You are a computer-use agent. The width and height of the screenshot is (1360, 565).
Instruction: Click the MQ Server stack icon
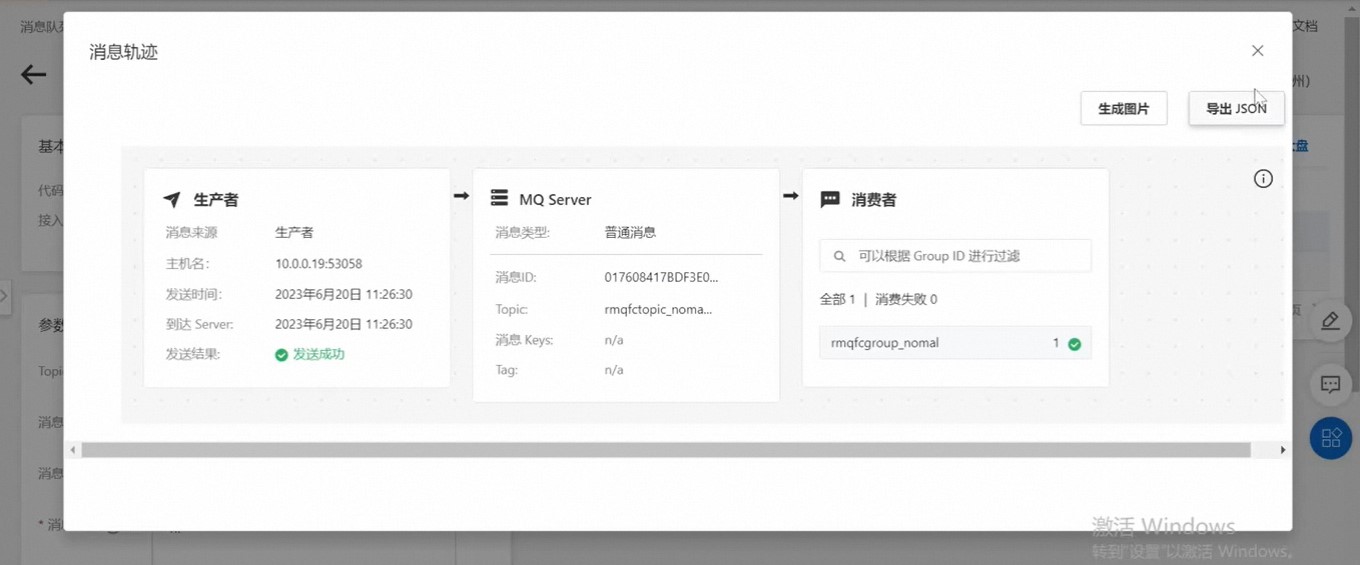[499, 199]
